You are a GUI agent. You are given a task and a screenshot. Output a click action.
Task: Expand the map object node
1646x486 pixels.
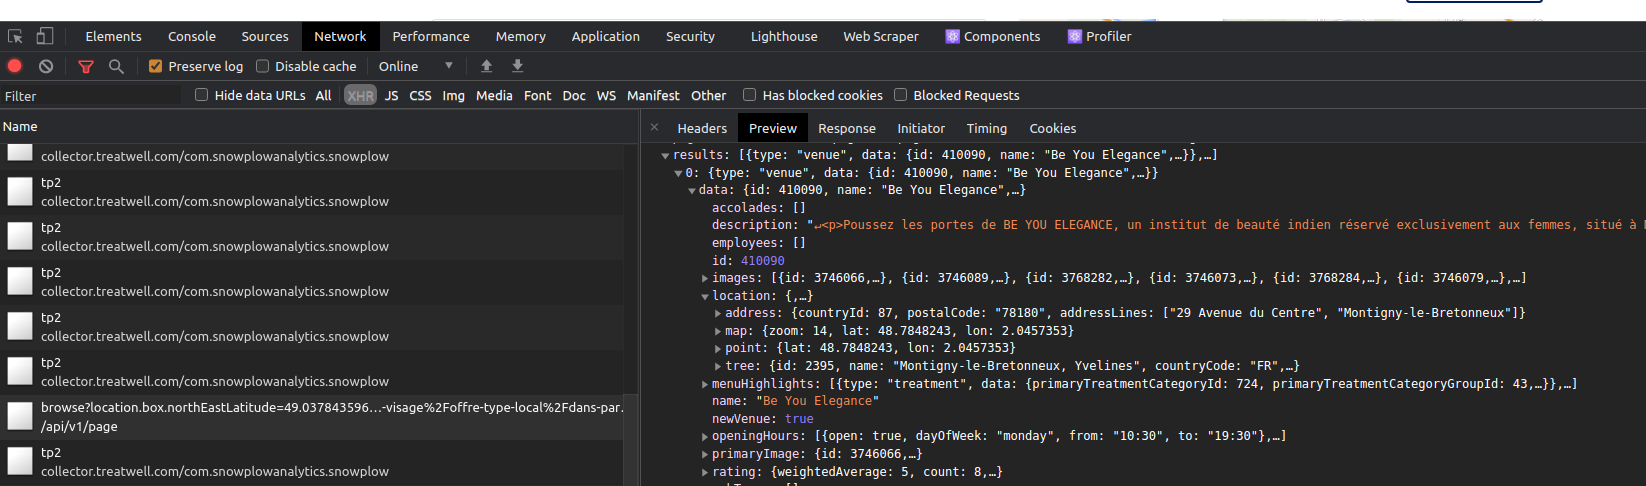[718, 331]
